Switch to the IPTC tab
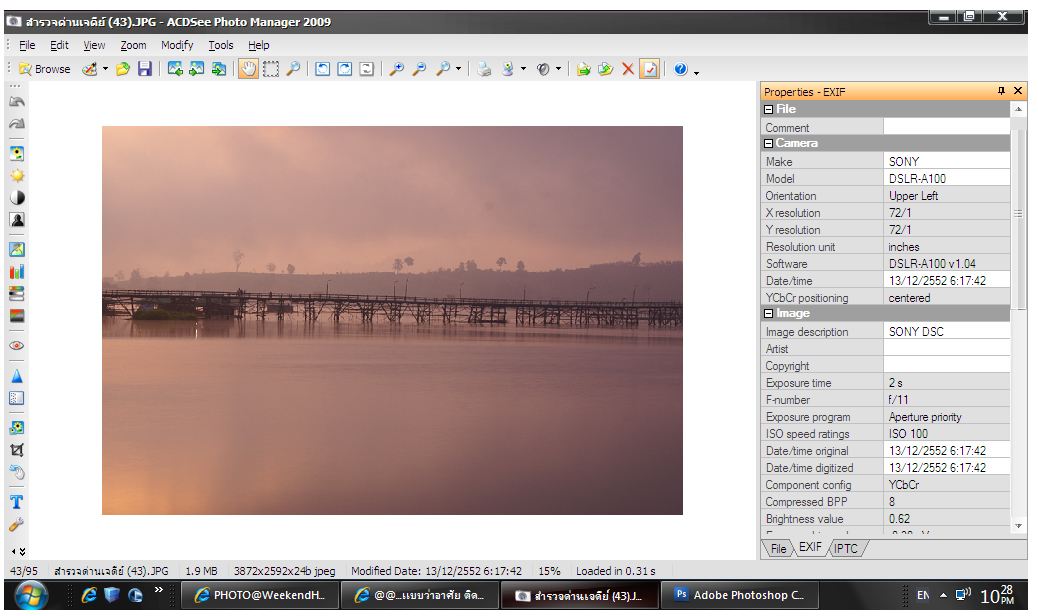1038x616 pixels. tap(845, 548)
